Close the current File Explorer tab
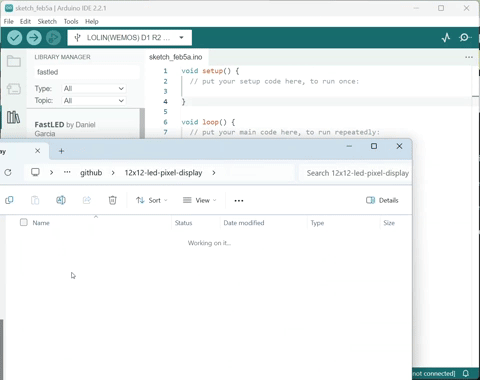 click(x=38, y=151)
